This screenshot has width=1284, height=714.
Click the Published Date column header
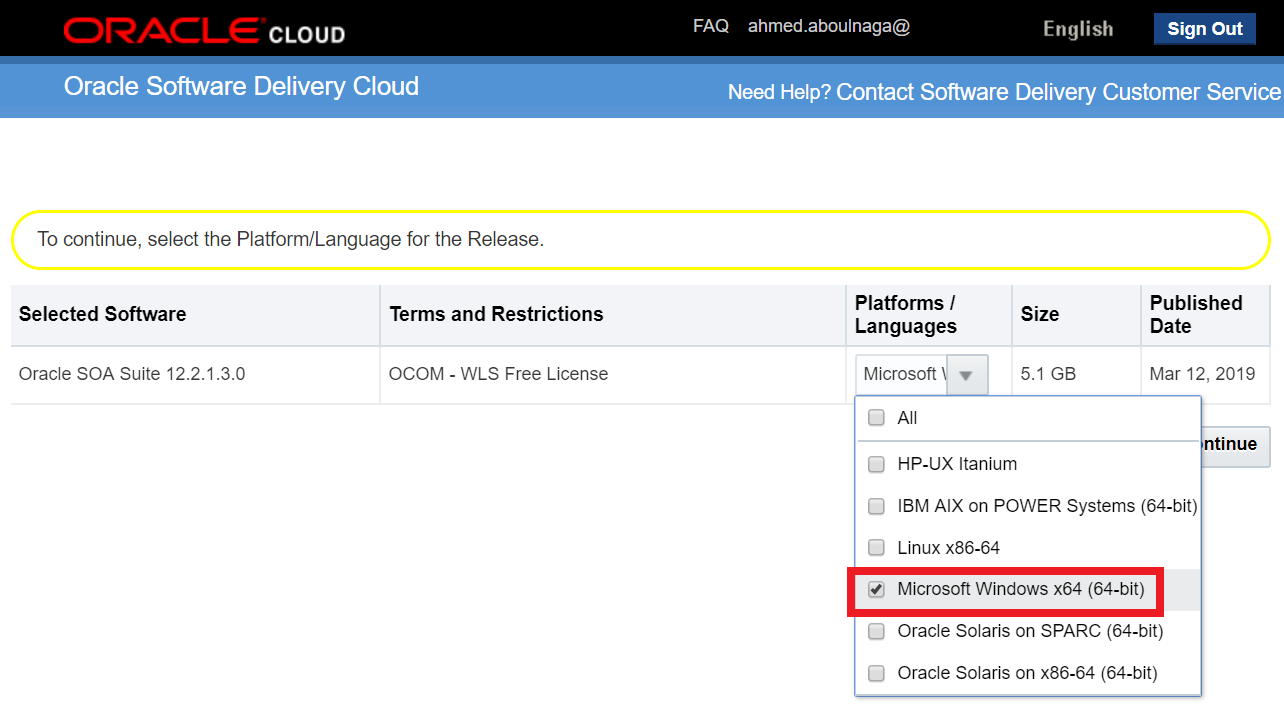[x=1195, y=314]
